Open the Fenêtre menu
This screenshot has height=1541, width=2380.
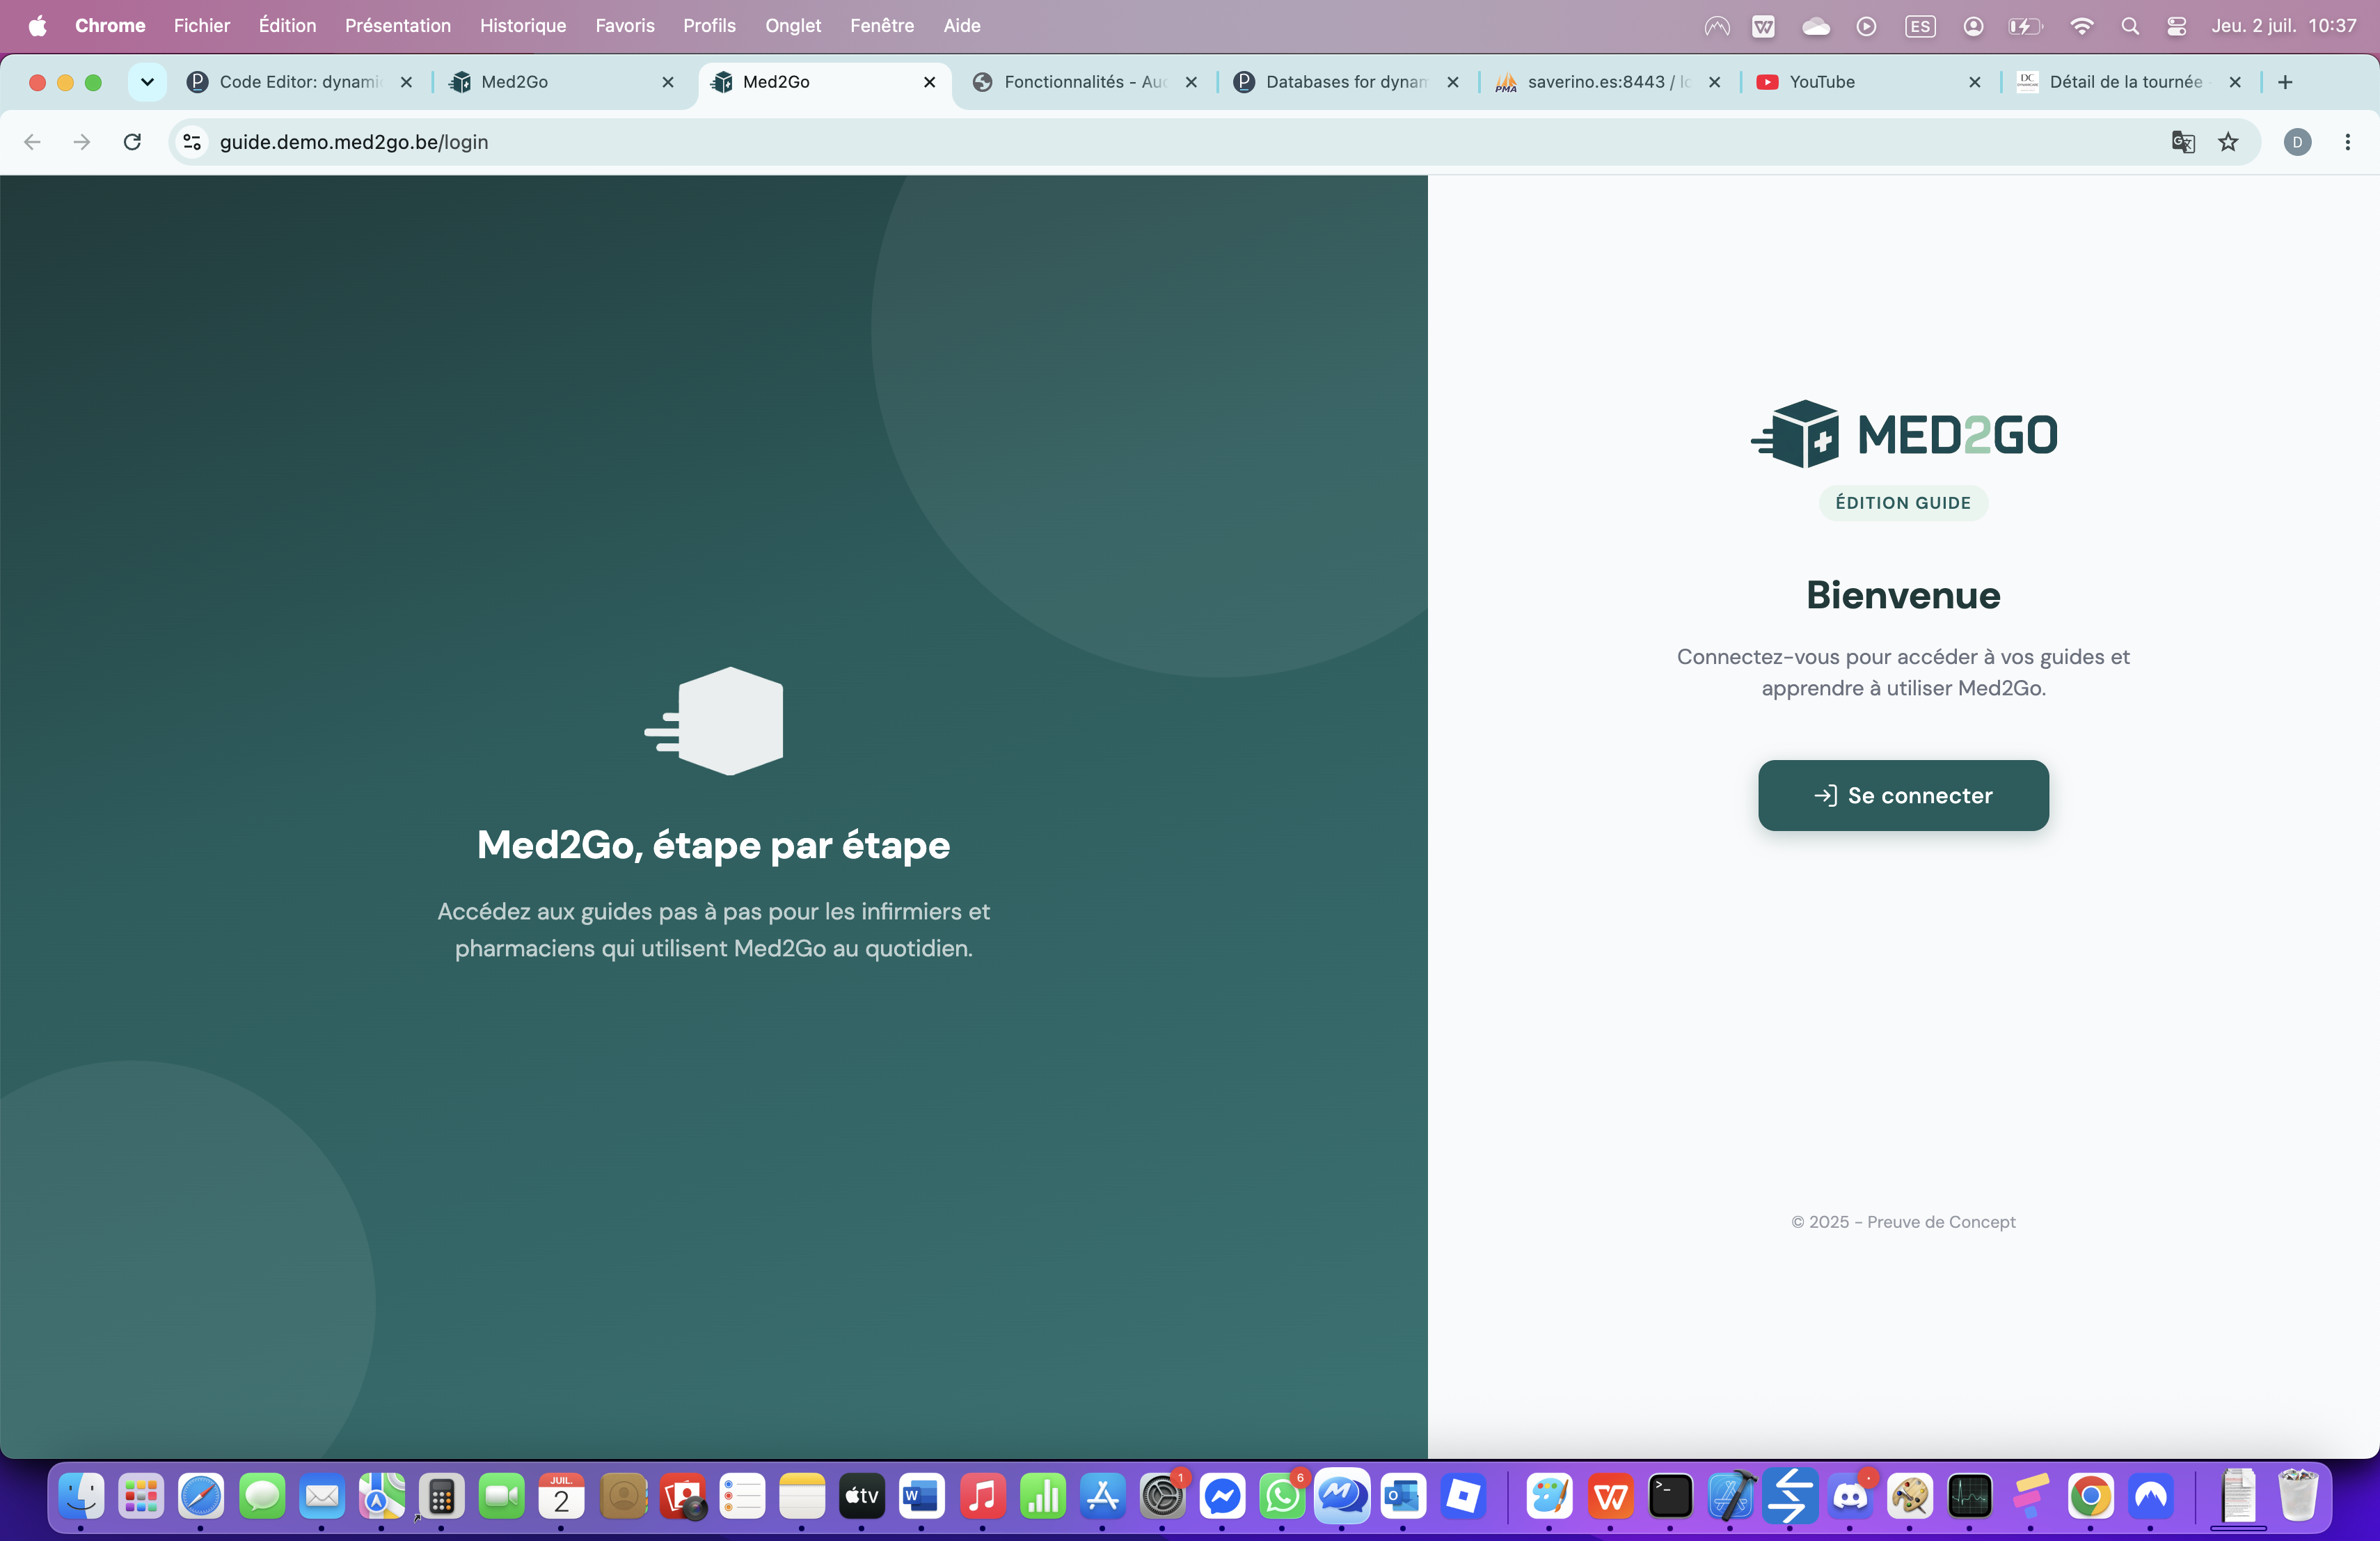tap(882, 26)
